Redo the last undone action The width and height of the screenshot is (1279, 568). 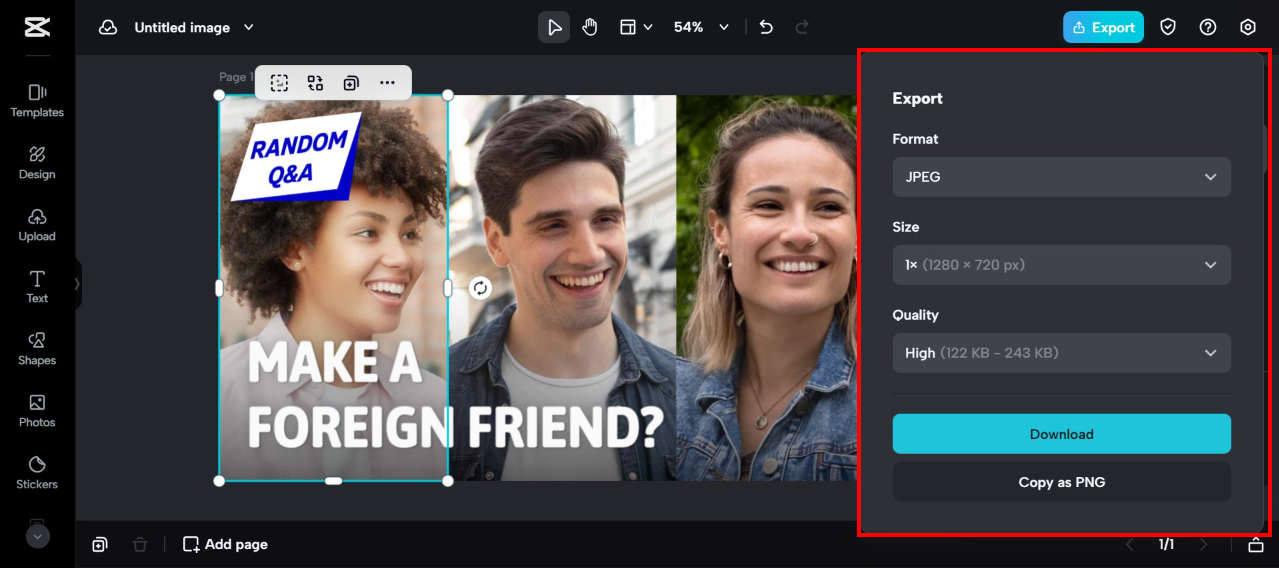(x=802, y=27)
